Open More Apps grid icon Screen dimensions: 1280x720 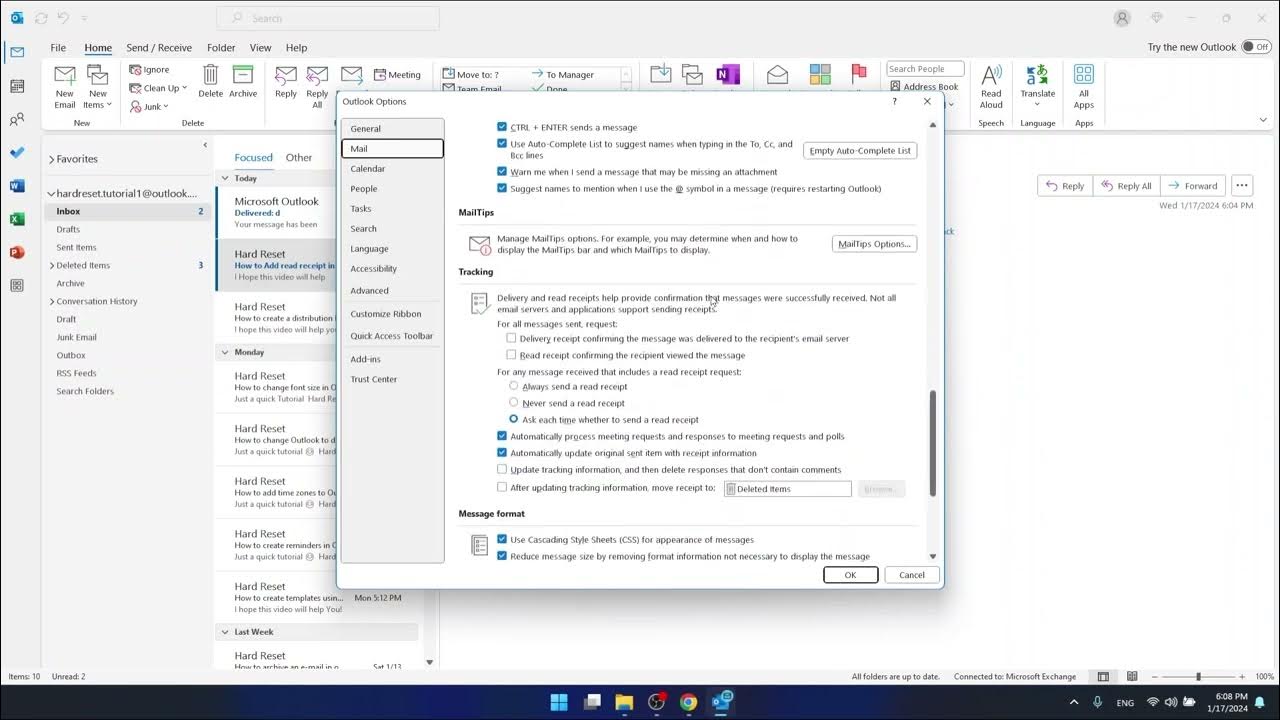(x=17, y=285)
